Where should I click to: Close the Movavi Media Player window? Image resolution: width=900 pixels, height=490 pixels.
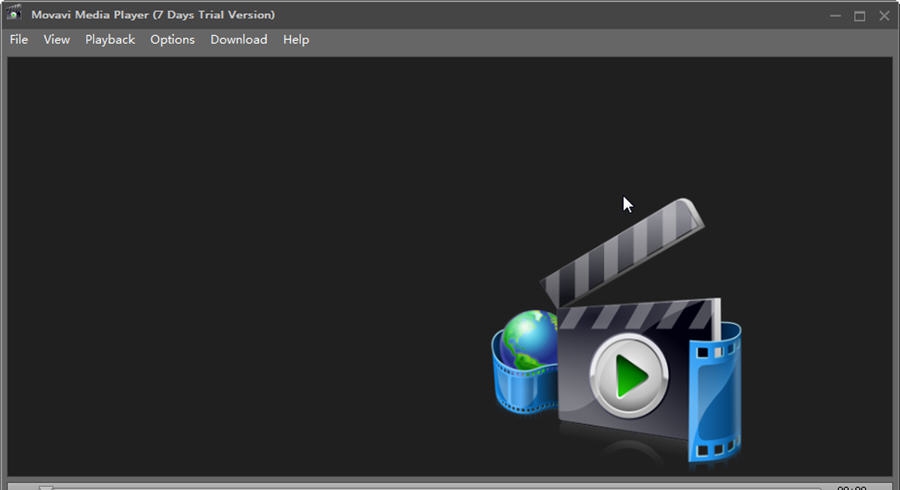(x=884, y=15)
